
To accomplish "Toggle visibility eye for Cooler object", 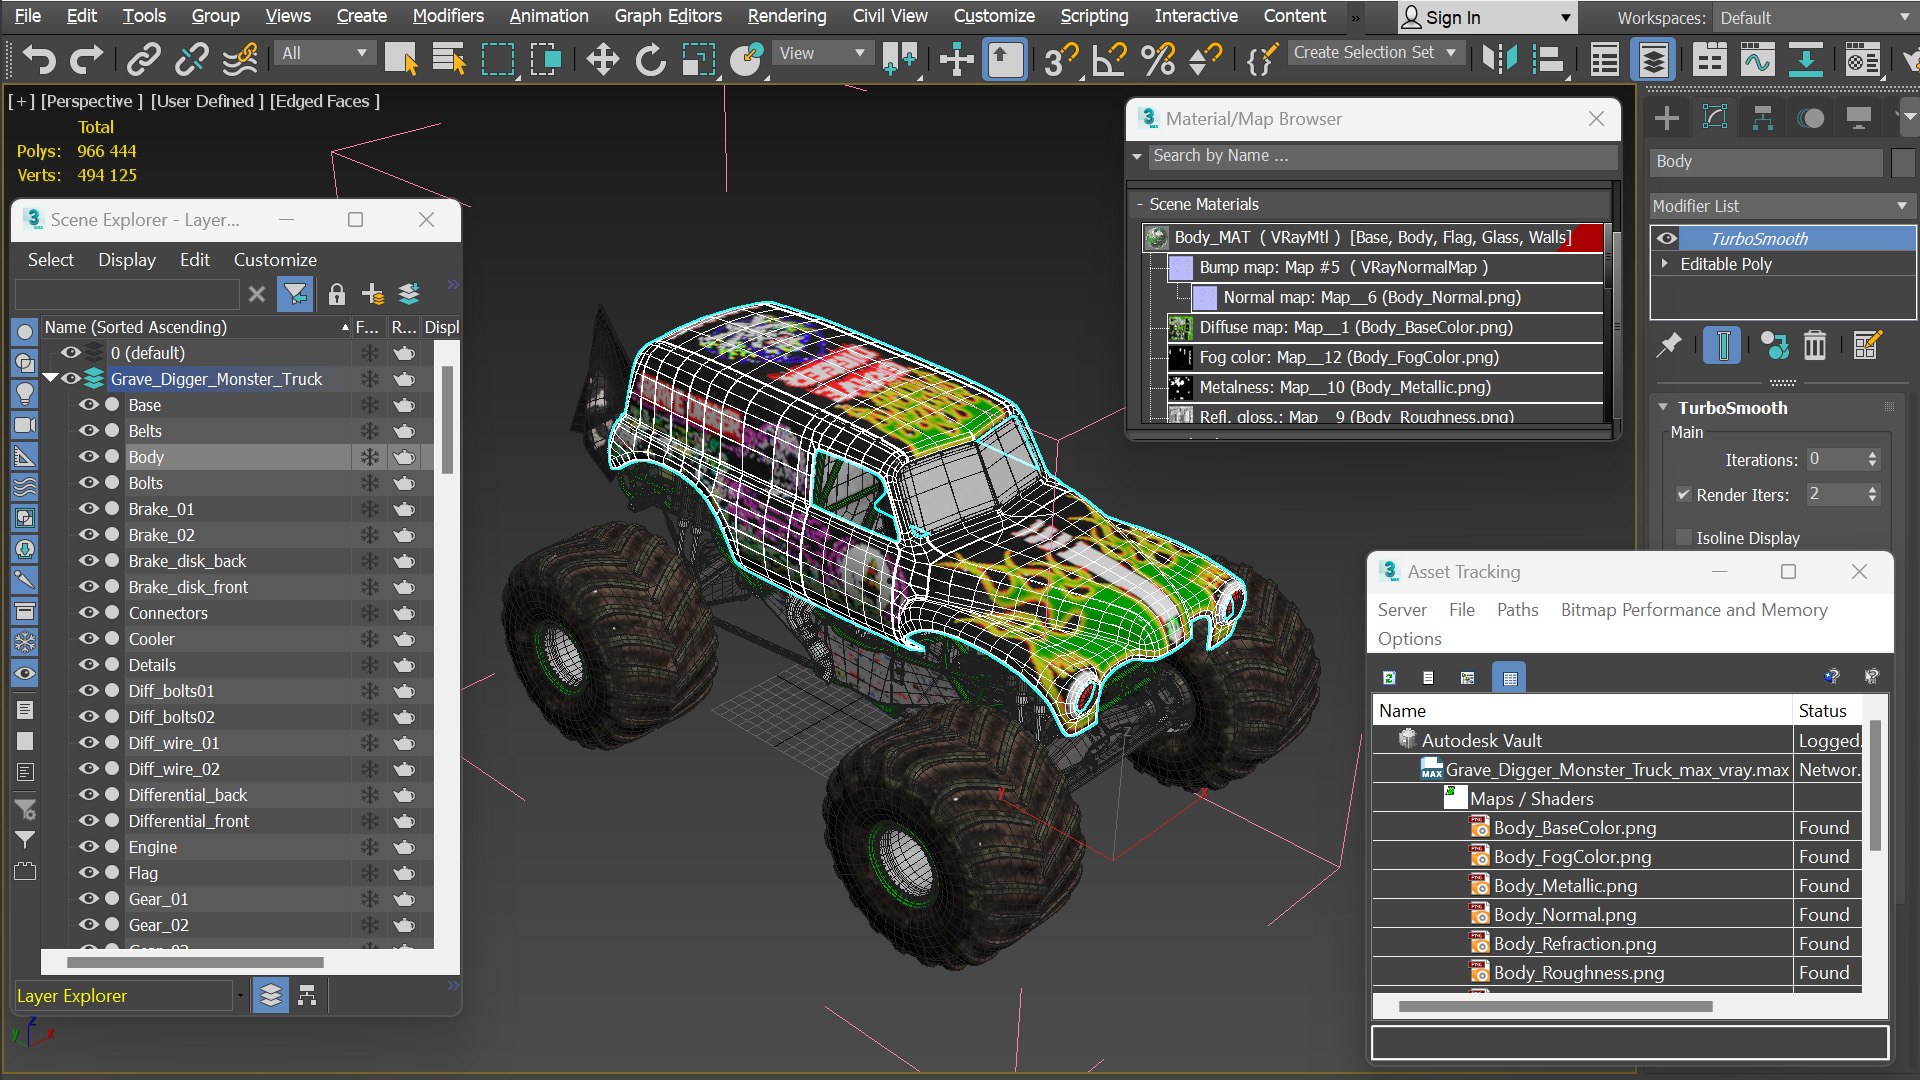I will pyautogui.click(x=89, y=639).
